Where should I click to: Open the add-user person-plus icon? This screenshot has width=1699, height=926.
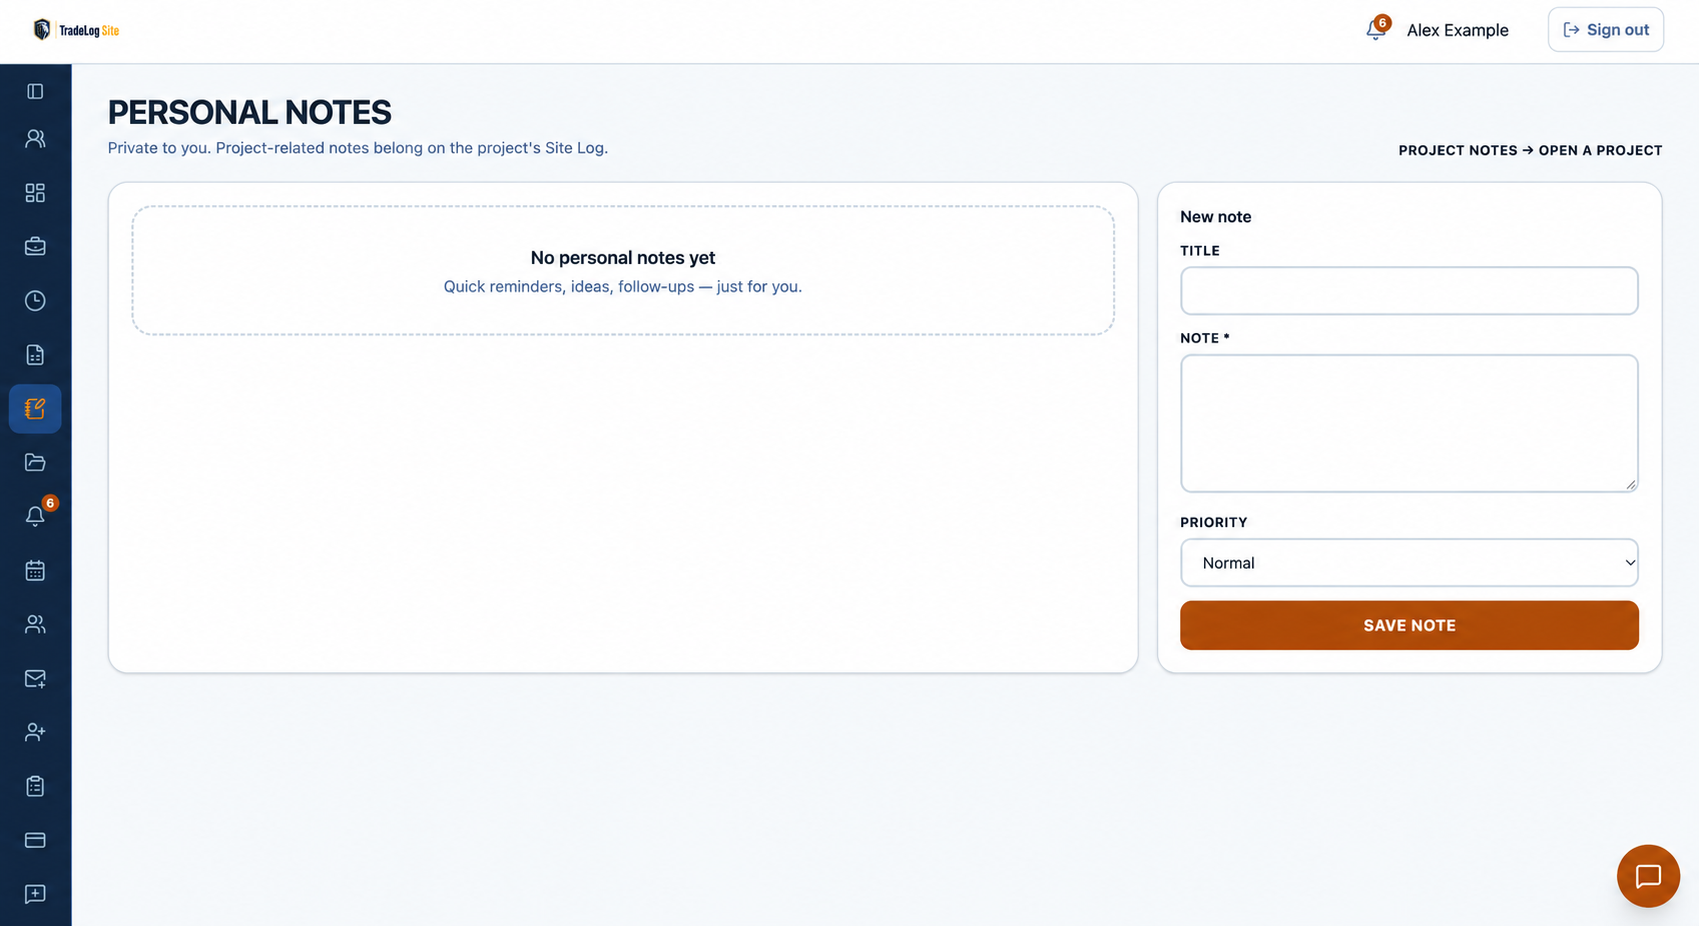(x=35, y=732)
